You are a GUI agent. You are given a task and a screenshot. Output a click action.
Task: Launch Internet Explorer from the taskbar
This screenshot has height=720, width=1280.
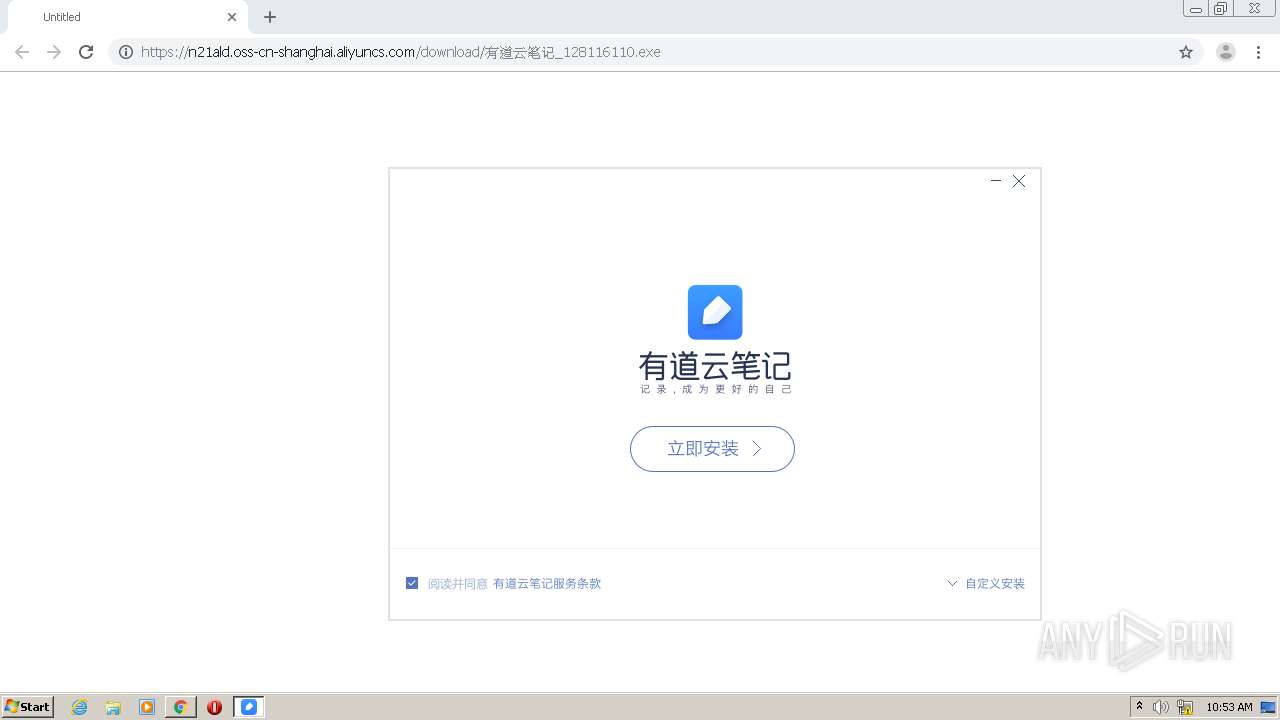80,707
